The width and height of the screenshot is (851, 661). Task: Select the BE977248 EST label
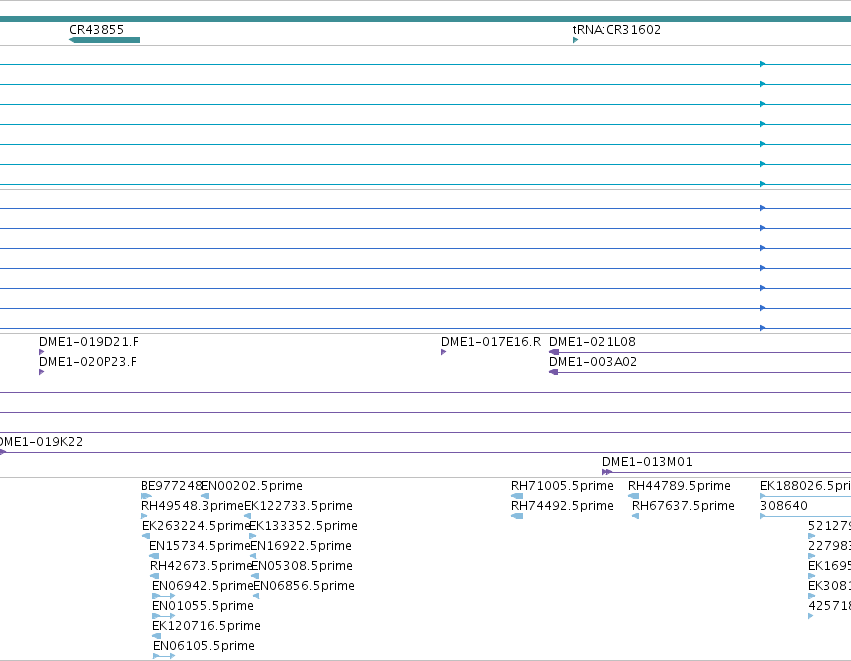coord(171,486)
